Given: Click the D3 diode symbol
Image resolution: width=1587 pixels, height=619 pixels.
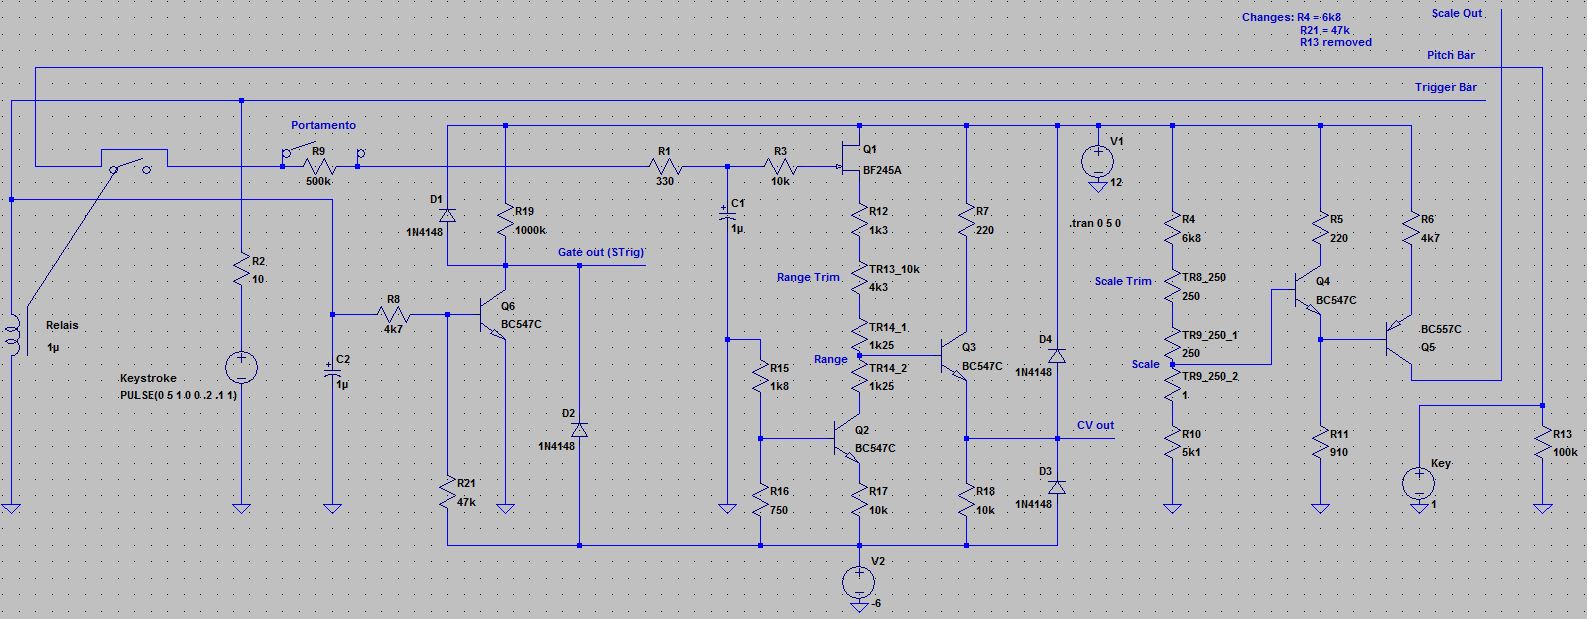Looking at the screenshot, I should coord(1057,486).
